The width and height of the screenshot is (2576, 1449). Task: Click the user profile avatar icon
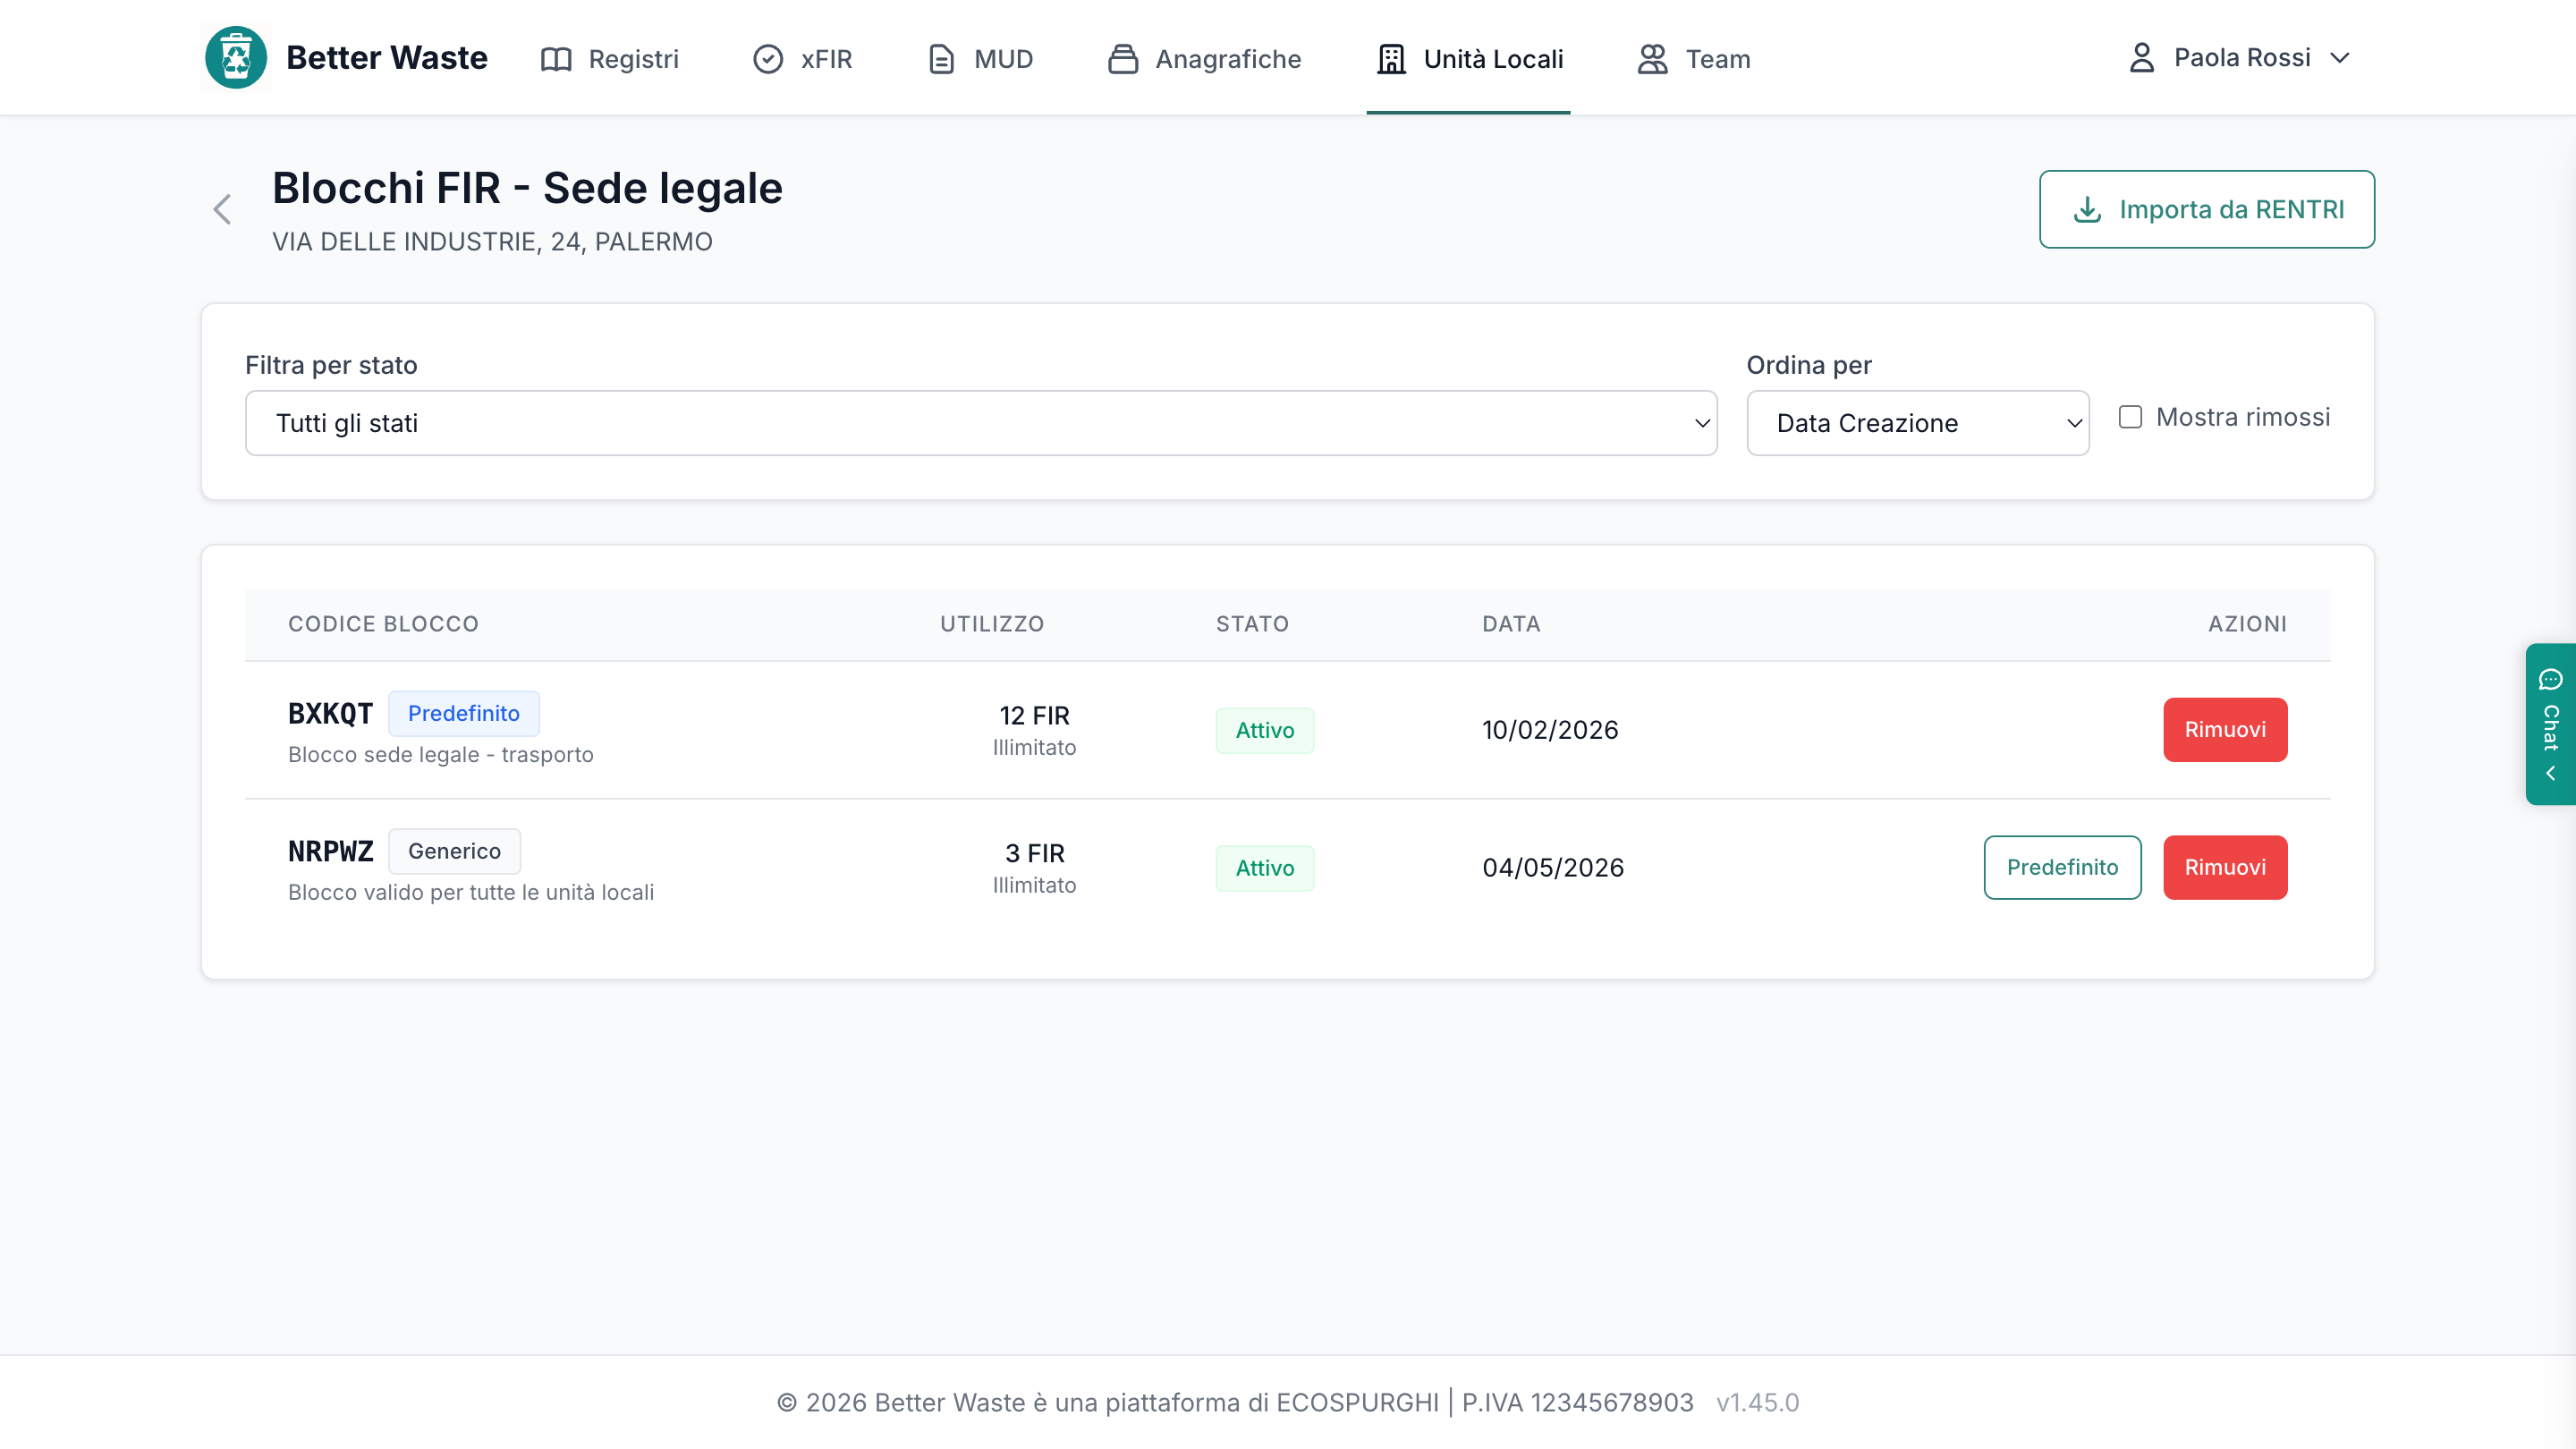[2141, 57]
